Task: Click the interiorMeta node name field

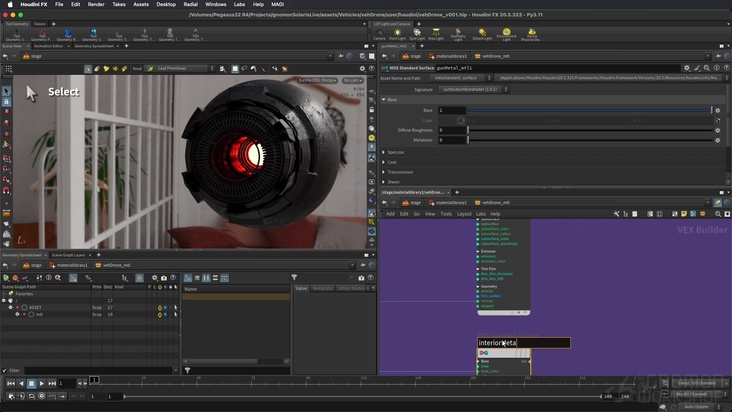Action: click(523, 343)
